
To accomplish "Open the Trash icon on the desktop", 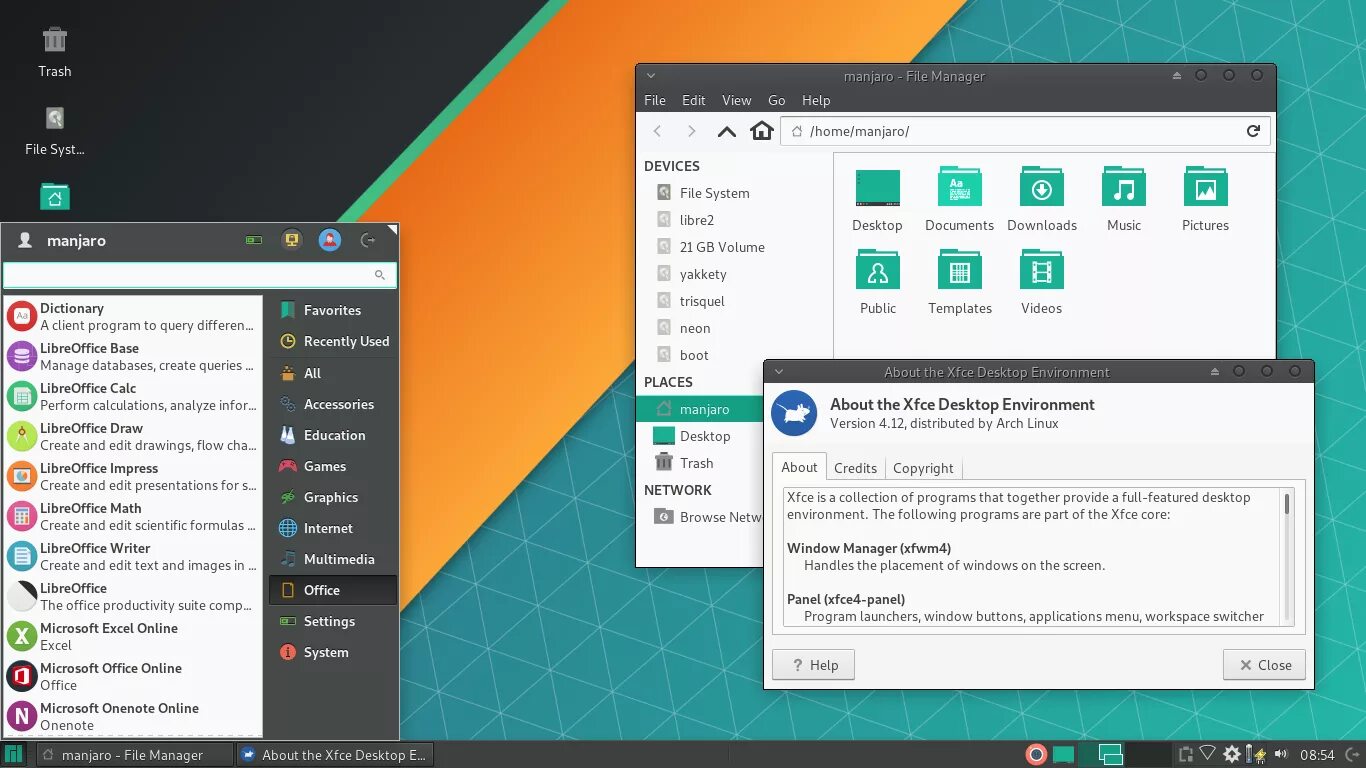I will (55, 52).
